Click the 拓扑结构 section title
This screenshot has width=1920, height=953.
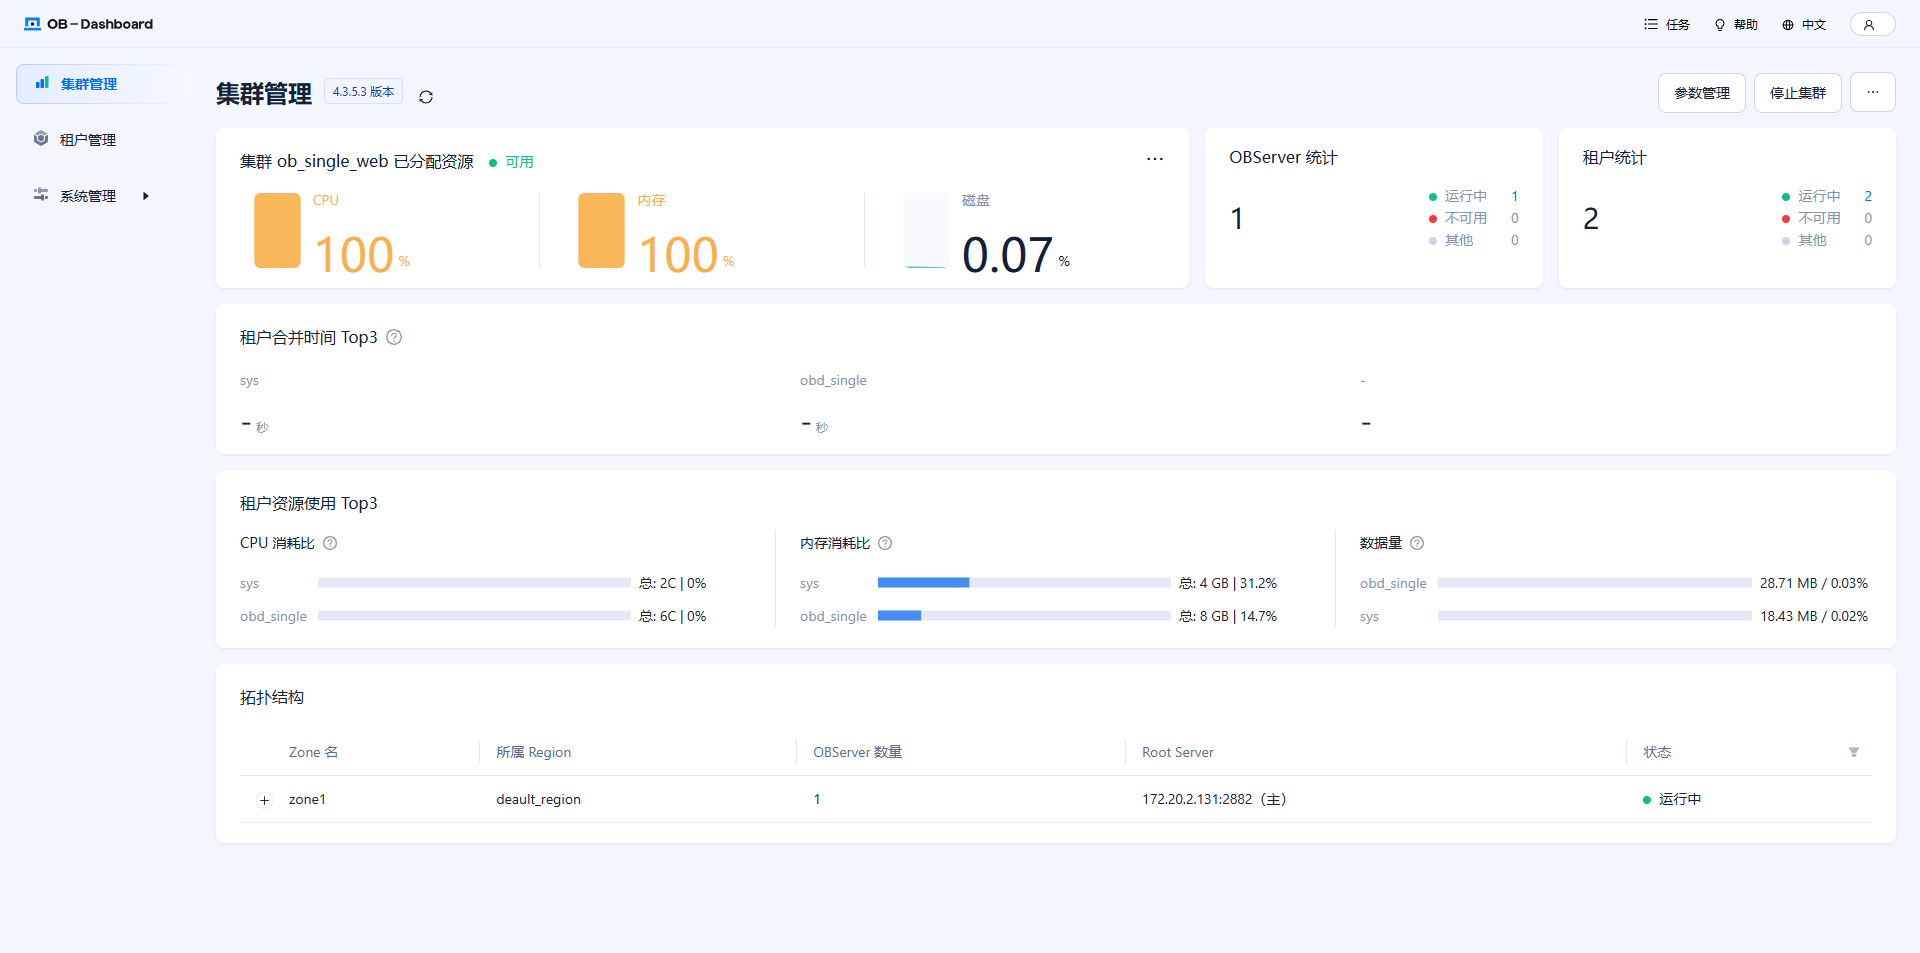272,697
